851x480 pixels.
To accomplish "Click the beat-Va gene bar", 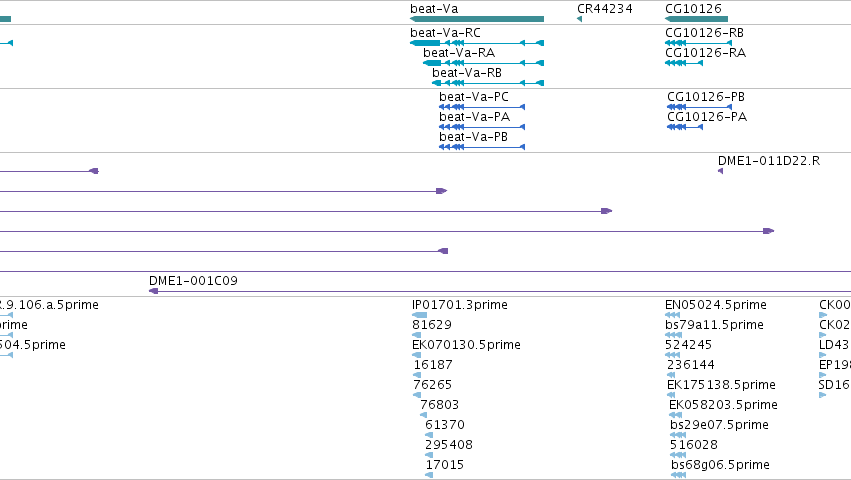I will [x=477, y=19].
